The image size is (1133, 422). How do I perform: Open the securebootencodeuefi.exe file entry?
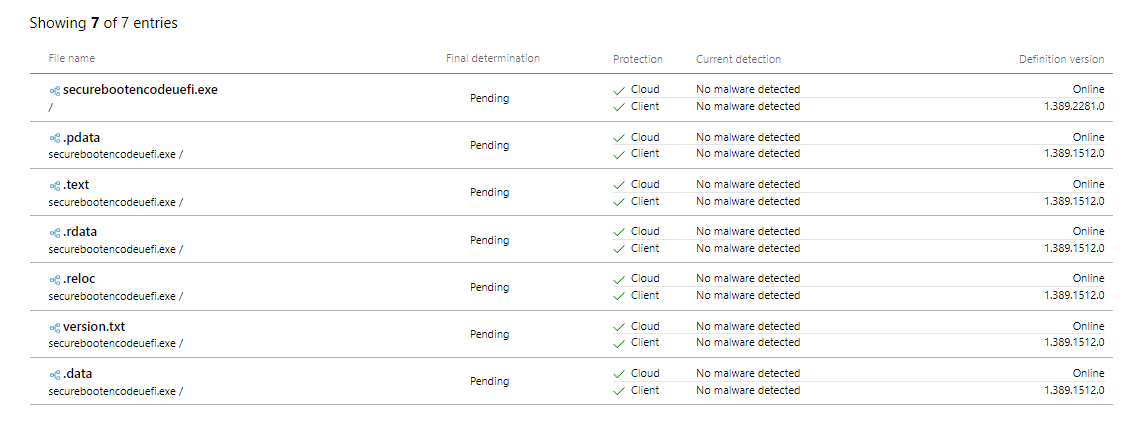point(140,90)
